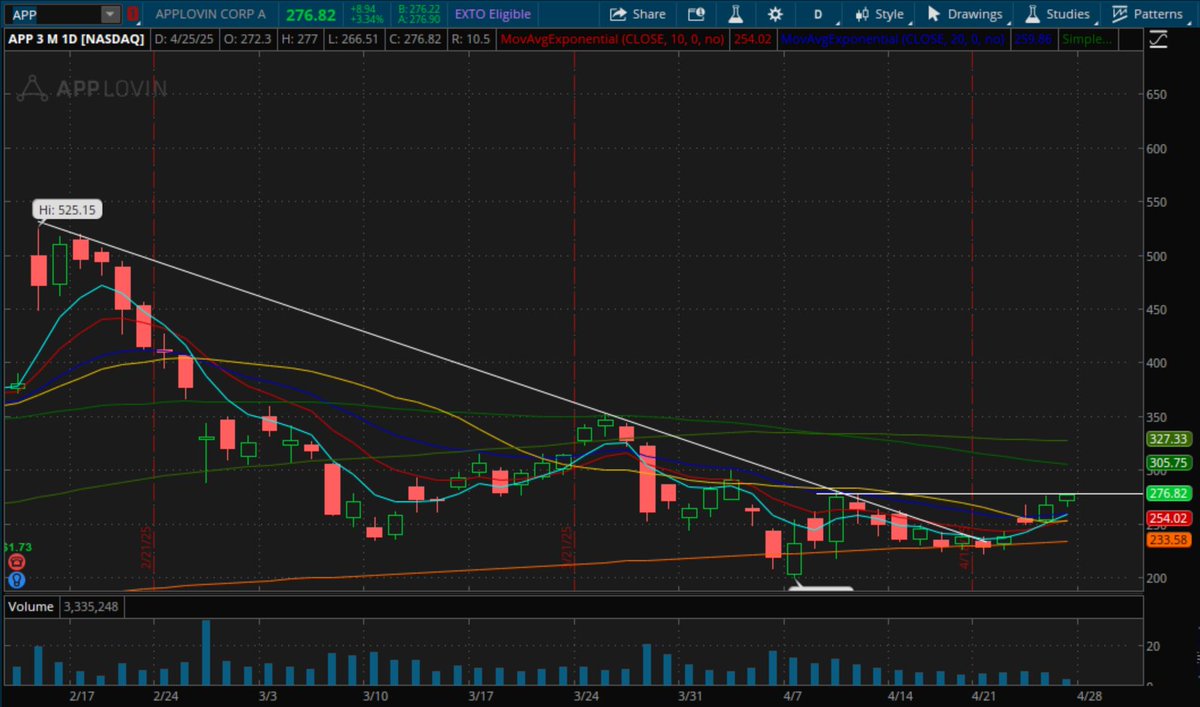Click the pointer cursor Drawings icon
This screenshot has width=1200, height=707.
click(934, 14)
